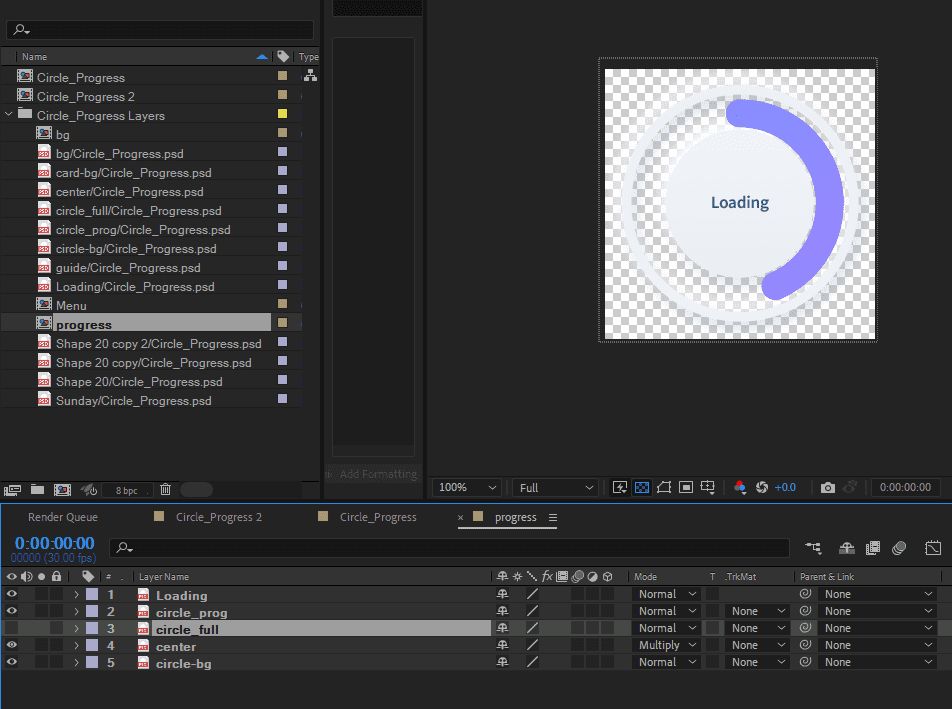The image size is (952, 709).
Task: Select guide/Circle_Progress.psd footage item
Action: tap(128, 268)
